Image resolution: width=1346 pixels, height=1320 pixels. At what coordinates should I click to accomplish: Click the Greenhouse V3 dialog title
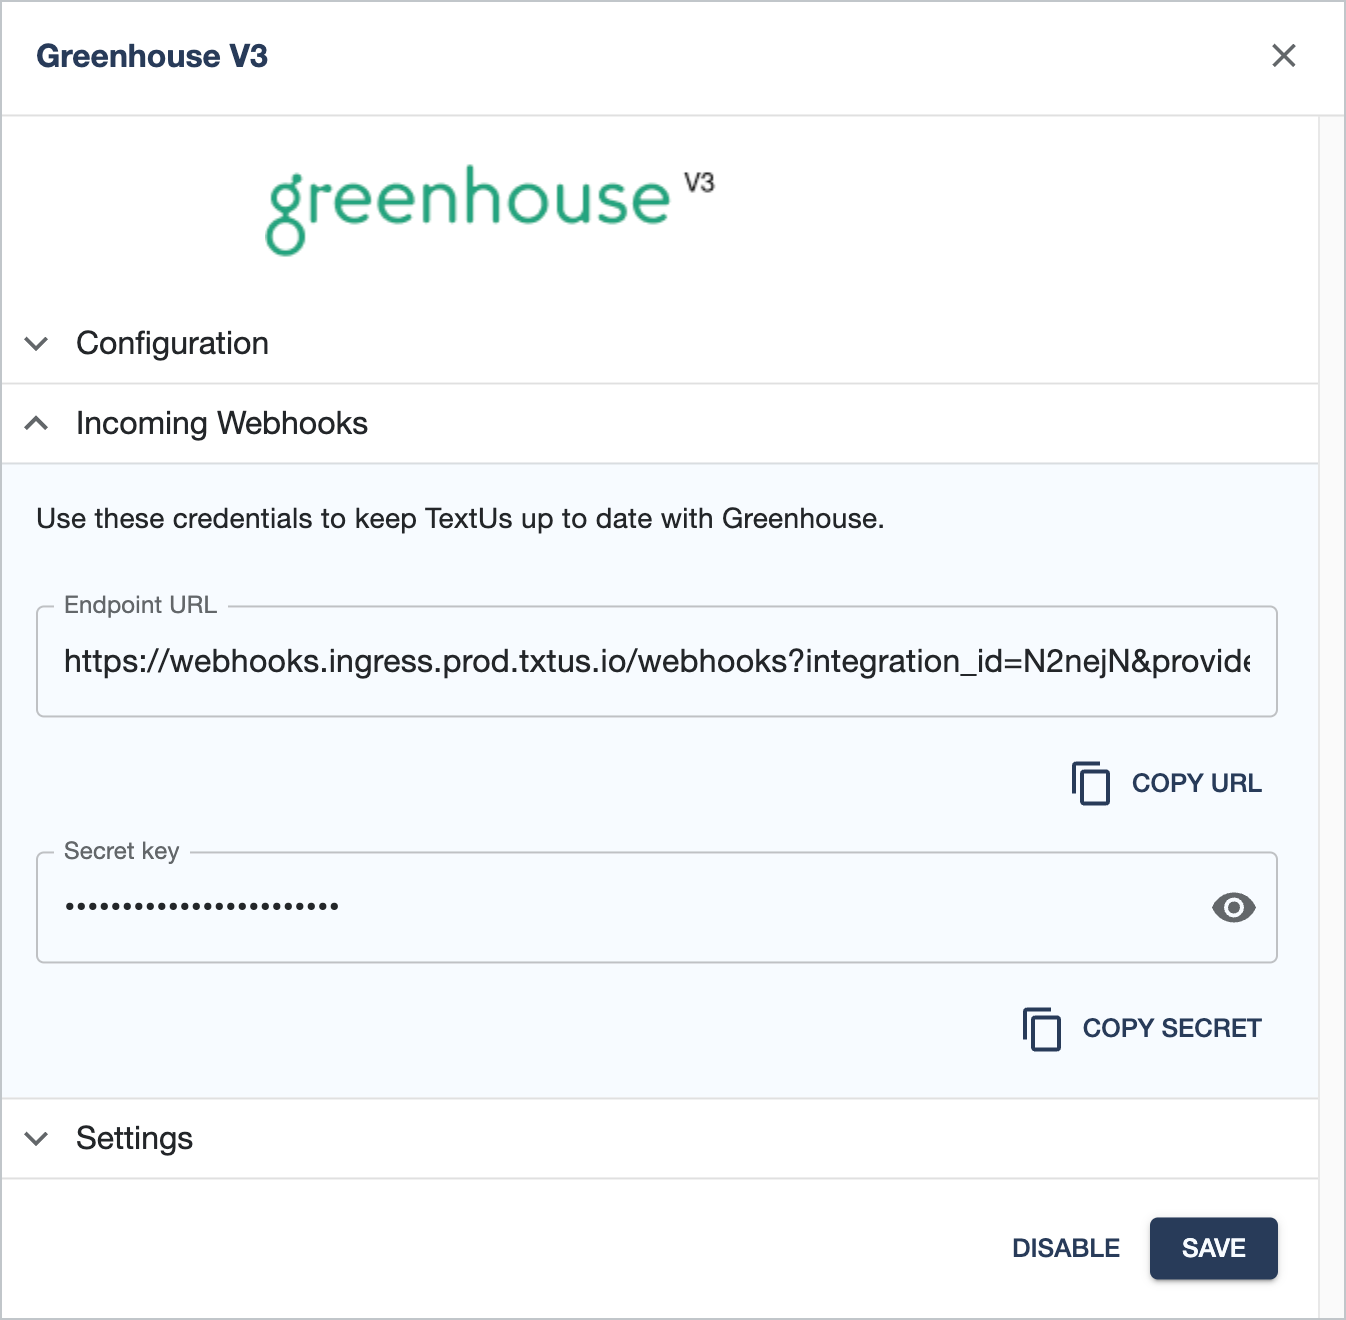[152, 57]
